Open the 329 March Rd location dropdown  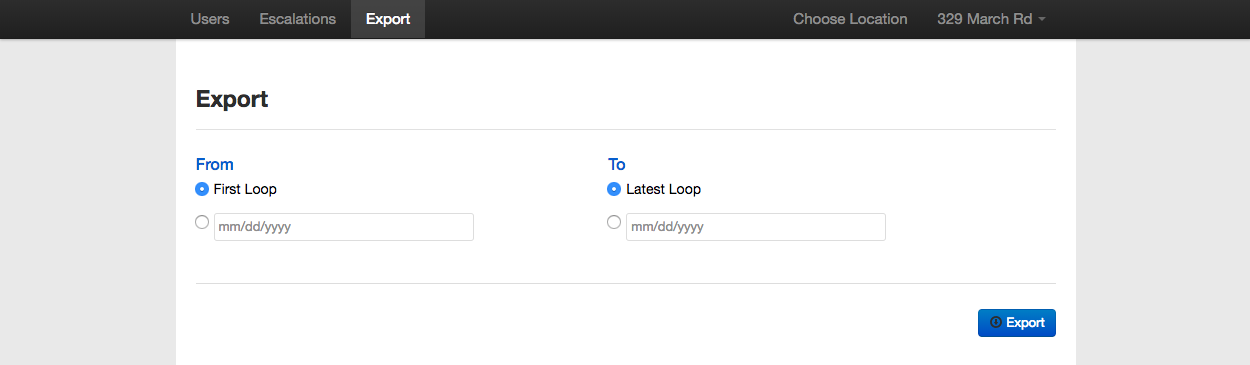click(992, 19)
